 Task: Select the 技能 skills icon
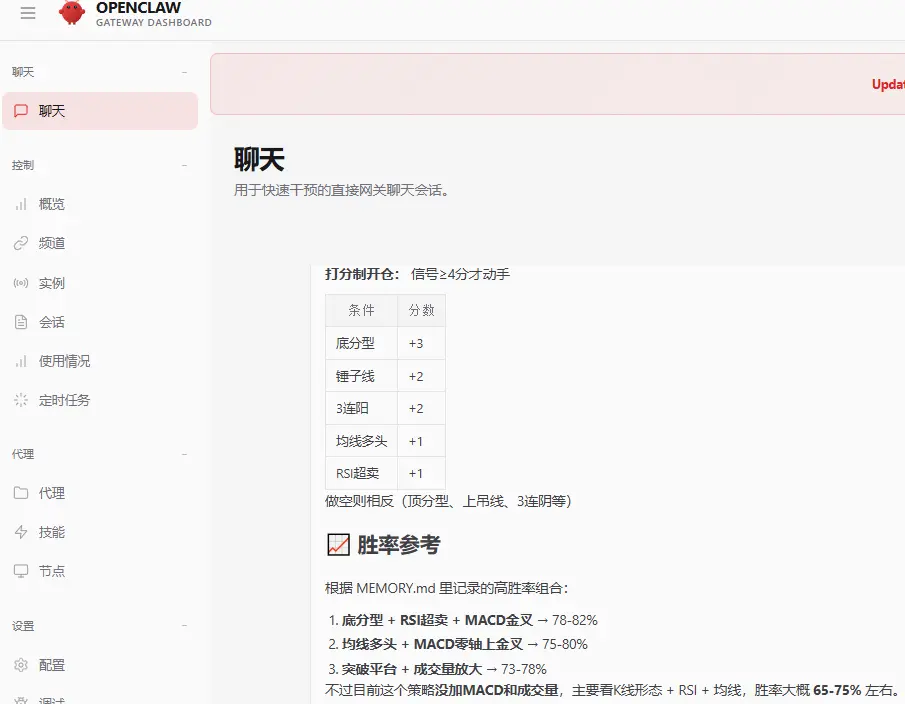coord(19,532)
